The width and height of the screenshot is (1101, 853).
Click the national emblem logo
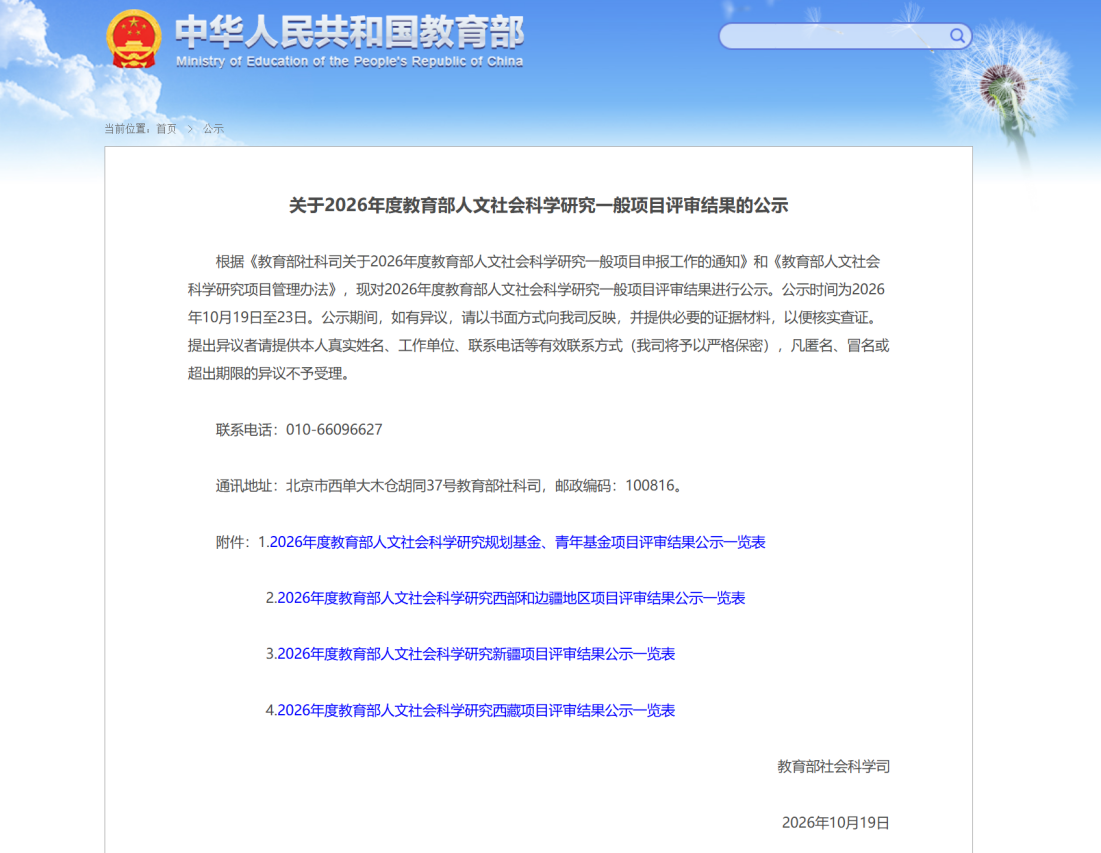click(x=133, y=39)
